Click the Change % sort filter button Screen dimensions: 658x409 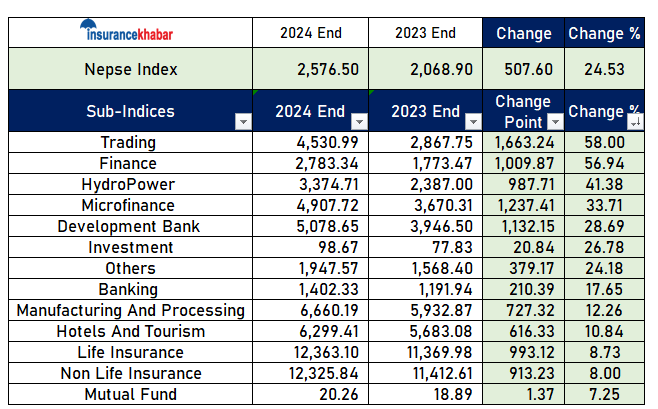(x=635, y=121)
